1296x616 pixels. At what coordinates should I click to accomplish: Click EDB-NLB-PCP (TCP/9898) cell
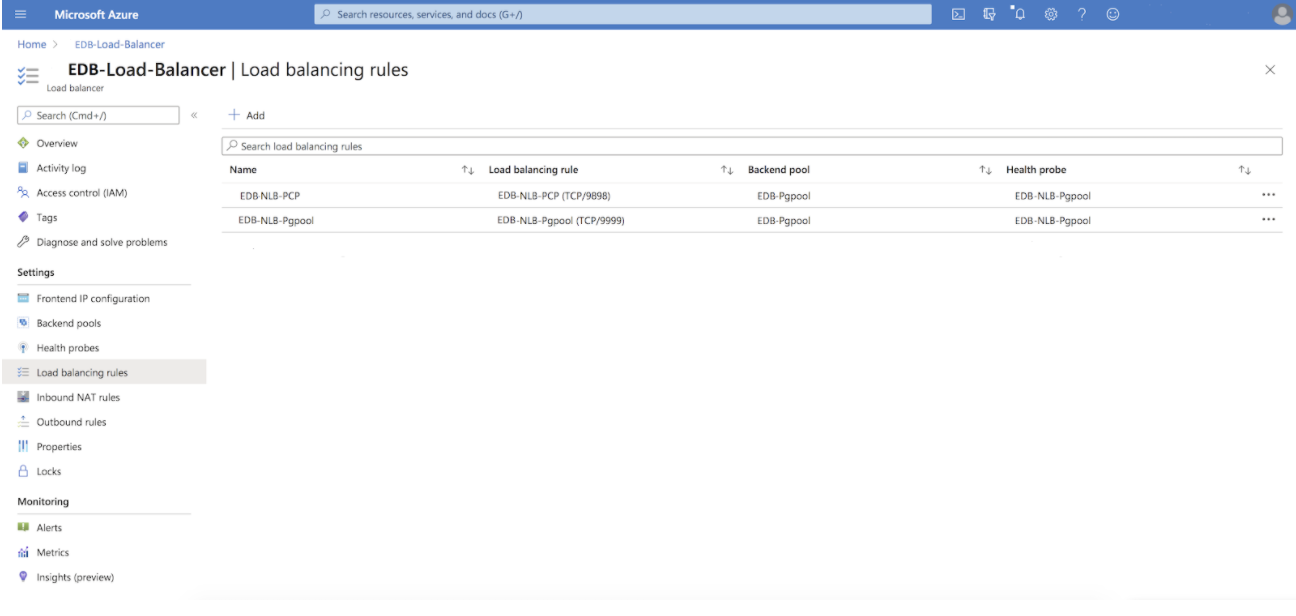coord(553,196)
